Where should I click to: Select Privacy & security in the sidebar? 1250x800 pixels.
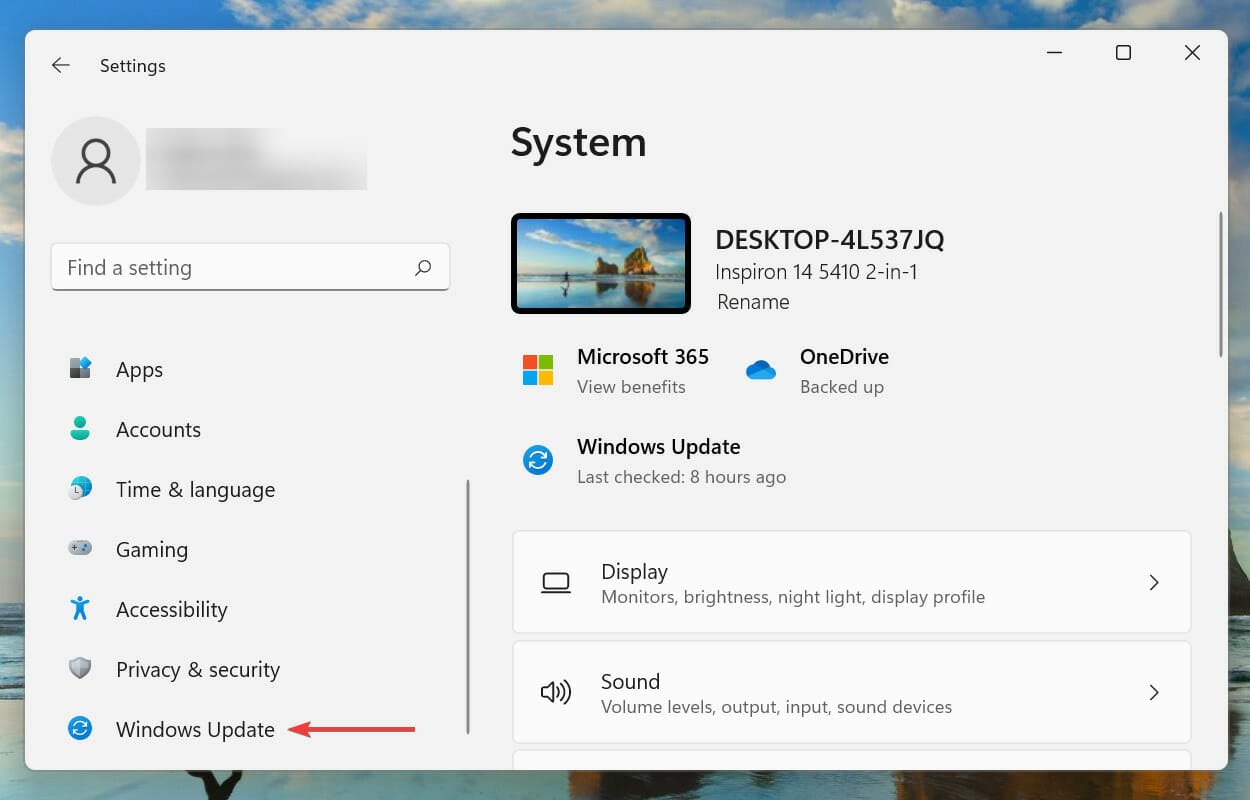tap(197, 669)
